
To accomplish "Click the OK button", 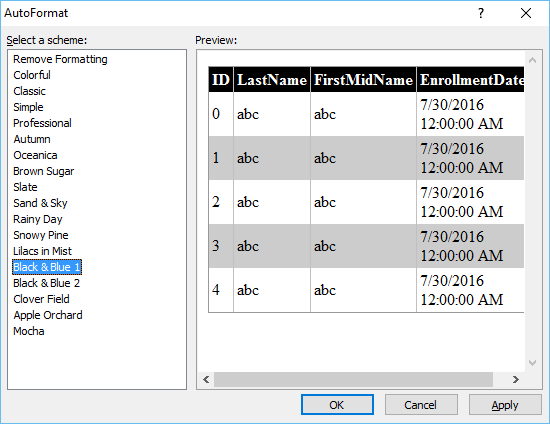I will 337,405.
